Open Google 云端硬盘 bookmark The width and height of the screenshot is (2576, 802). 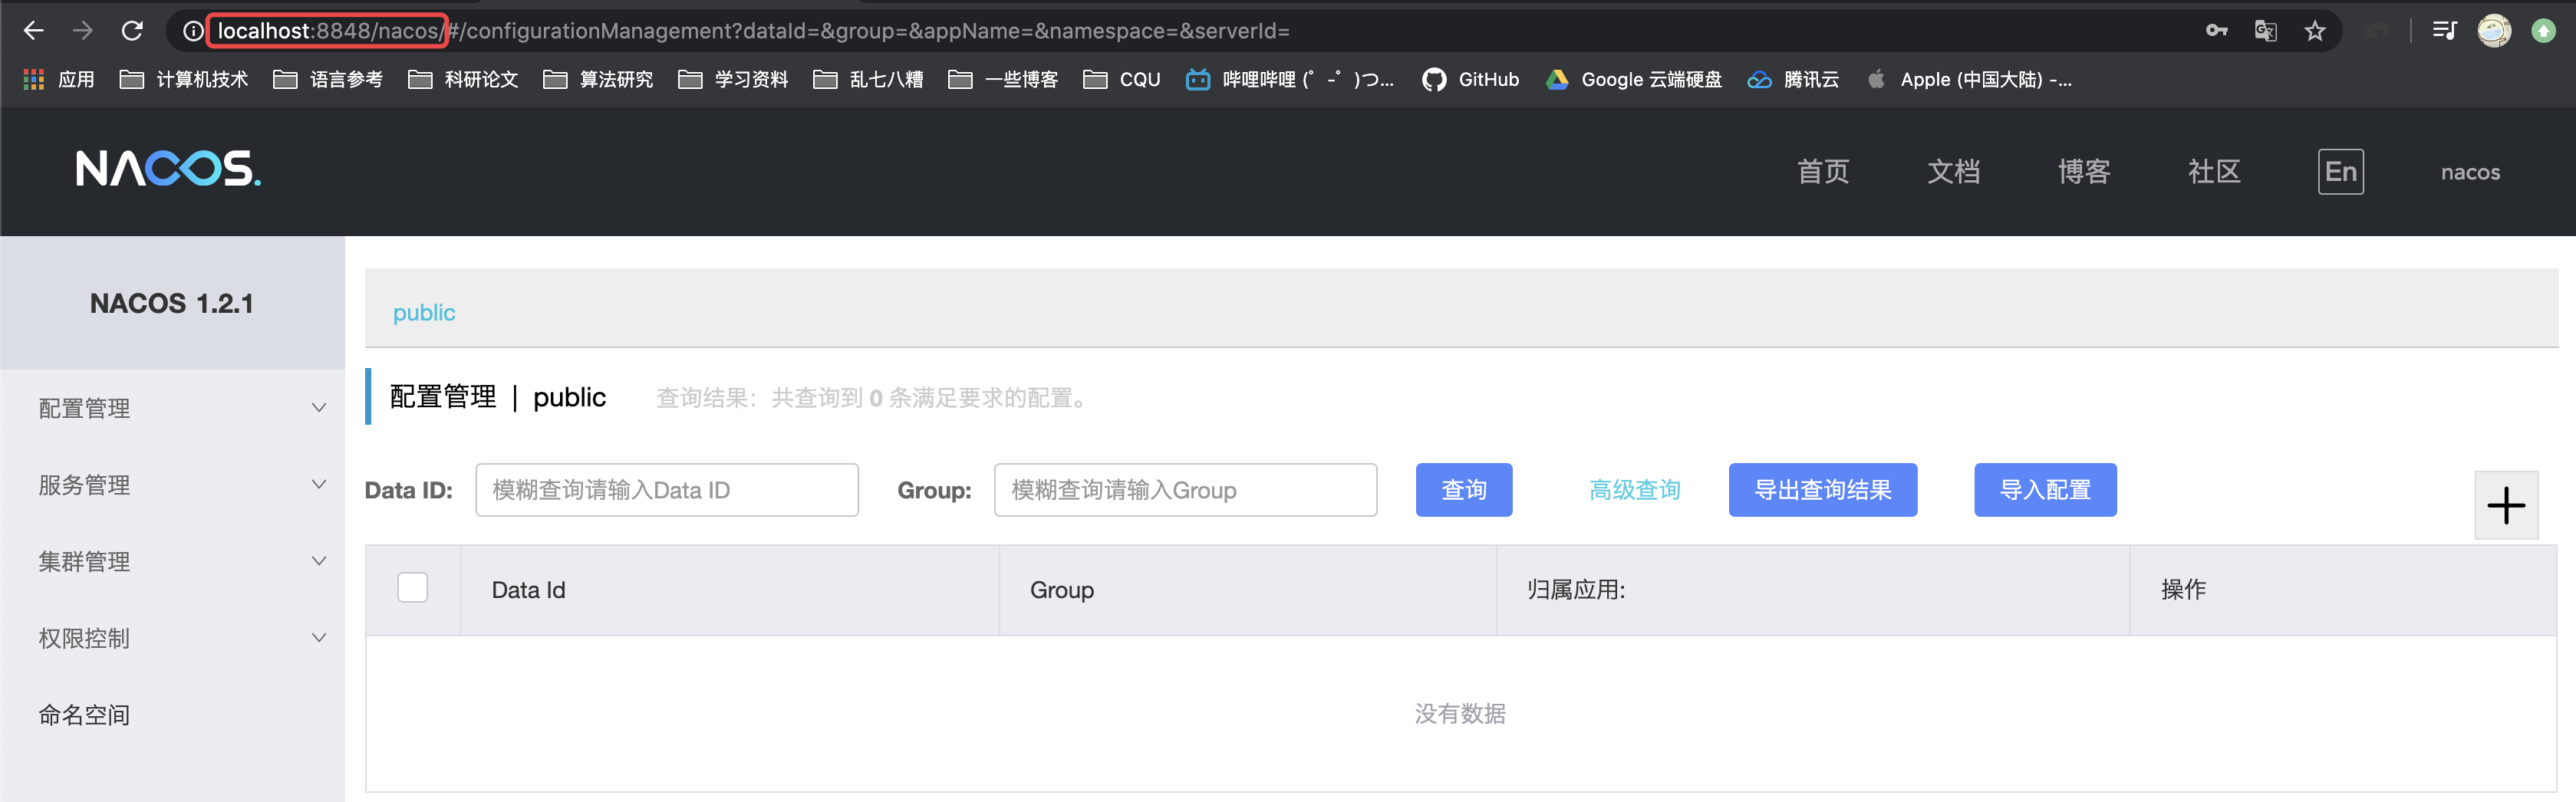[1633, 79]
